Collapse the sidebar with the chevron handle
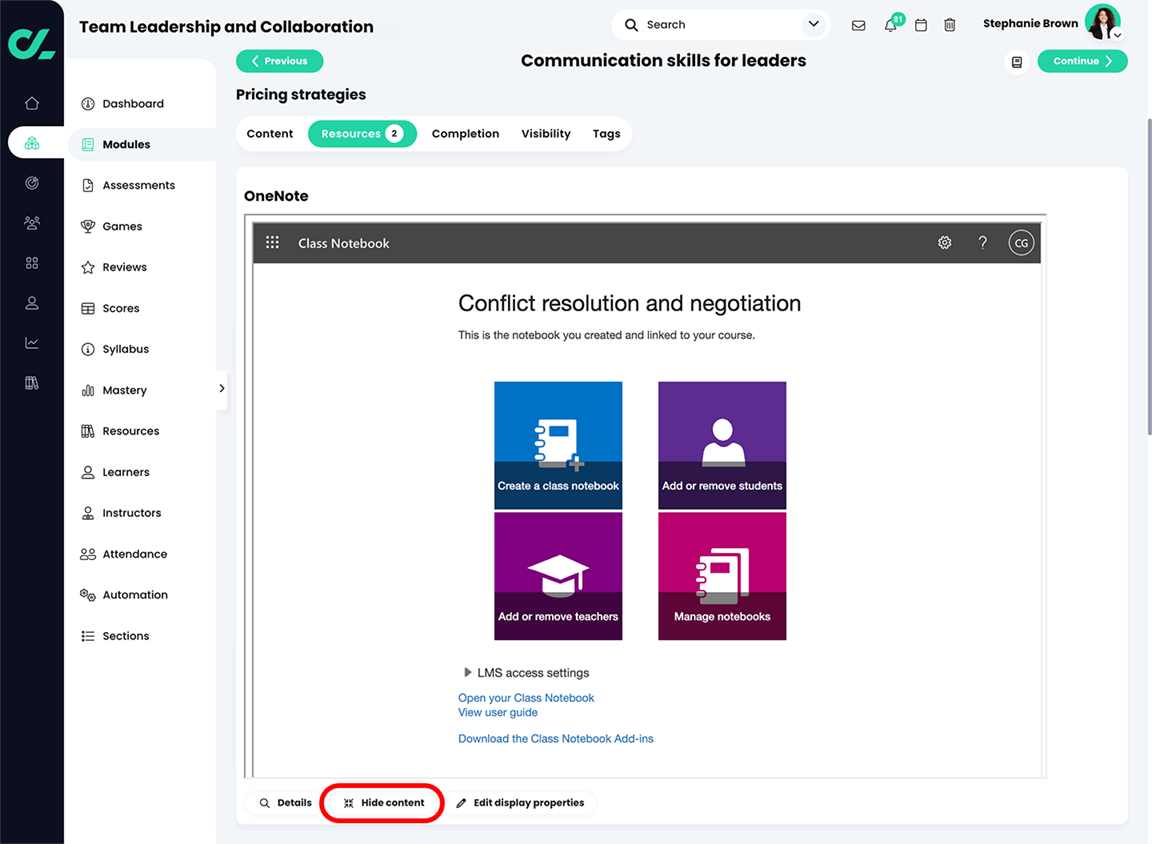The width and height of the screenshot is (1152, 844). pos(221,389)
